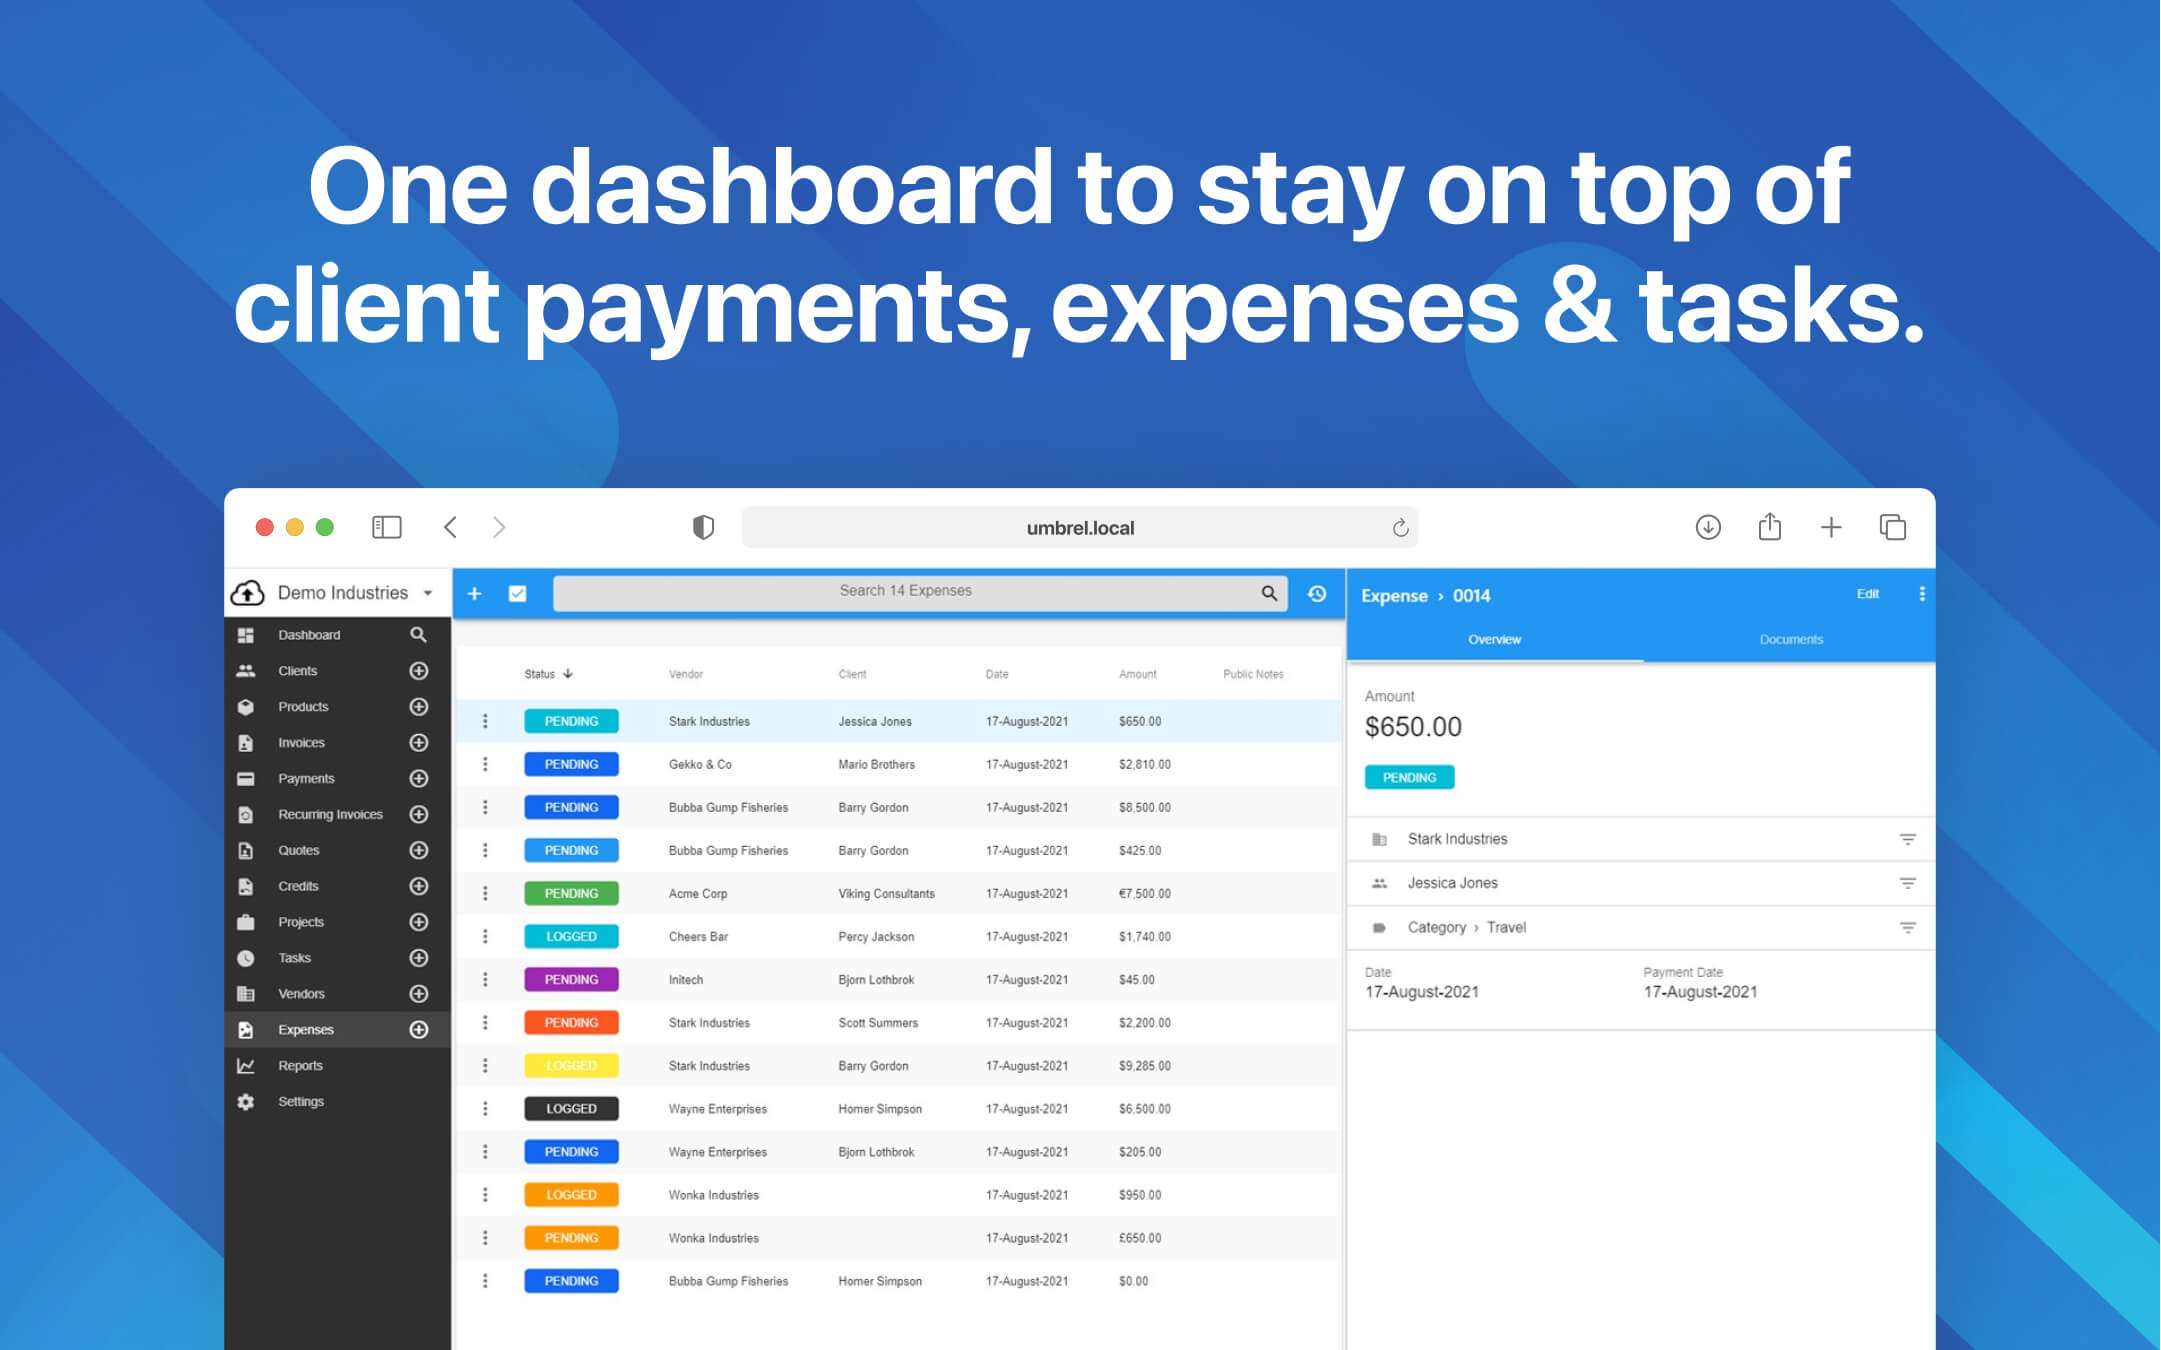Open the three-dot menu on the Stark Industries row
This screenshot has height=1350, width=2161.
(487, 720)
